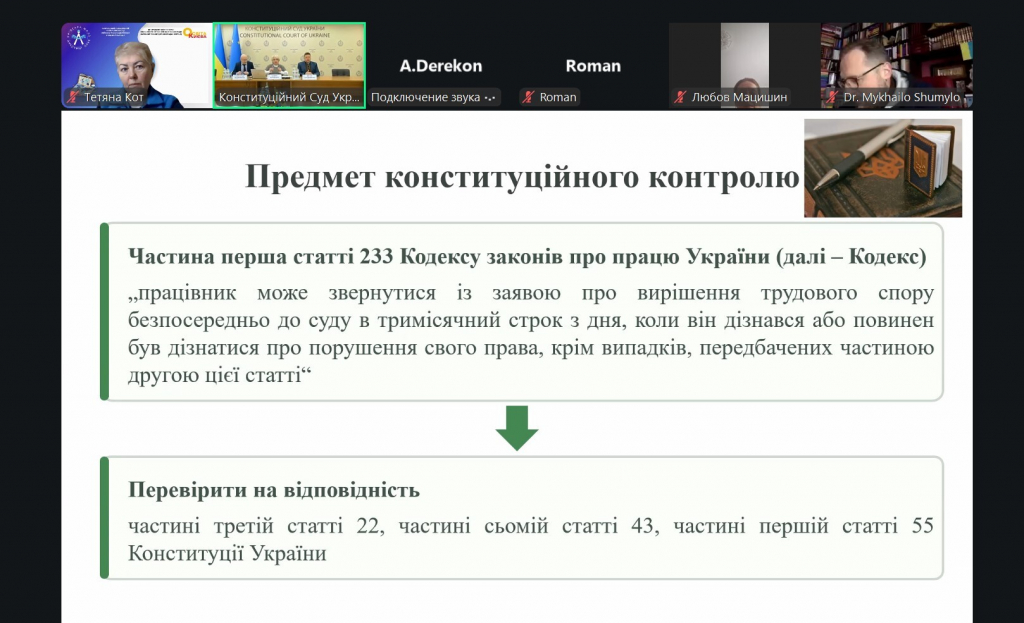Click the Подключение звука status label
Viewport: 1024px width, 623px height.
pyautogui.click(x=426, y=97)
